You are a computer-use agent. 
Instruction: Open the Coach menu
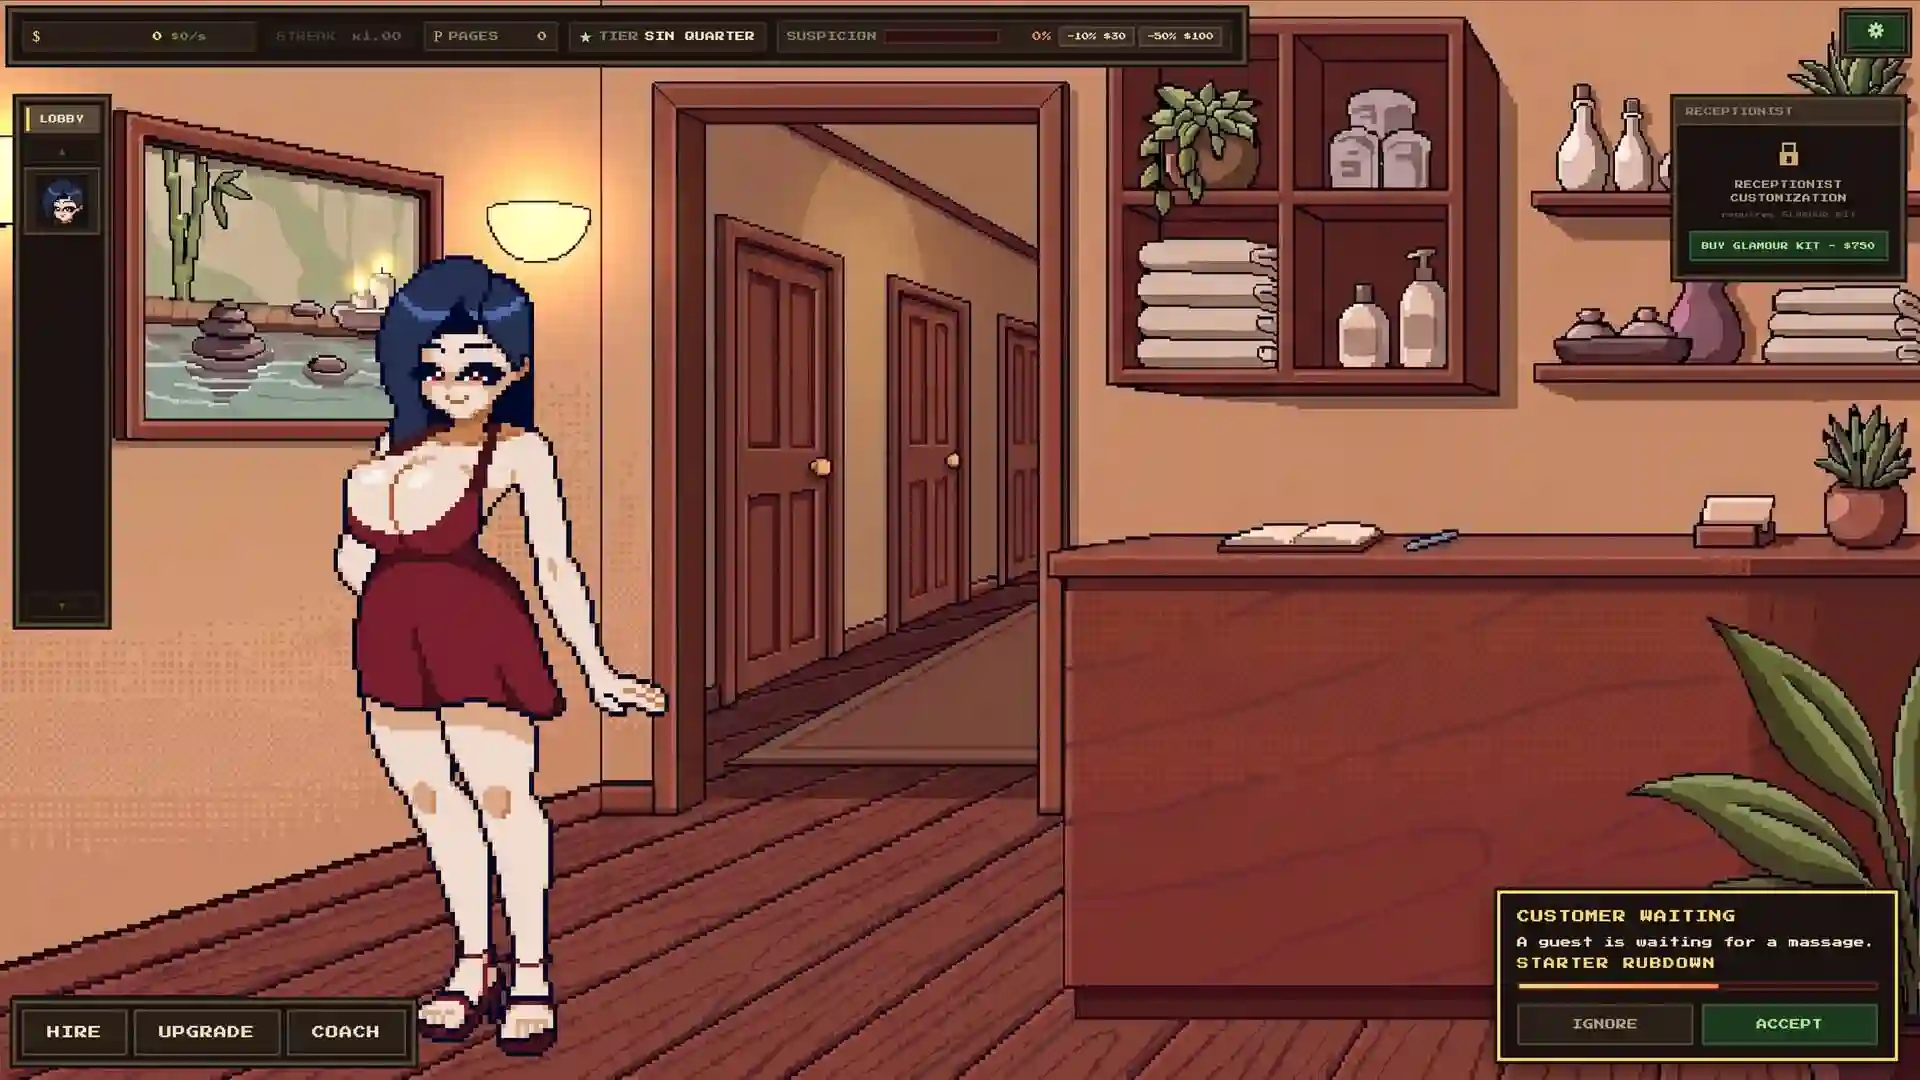coord(345,1031)
